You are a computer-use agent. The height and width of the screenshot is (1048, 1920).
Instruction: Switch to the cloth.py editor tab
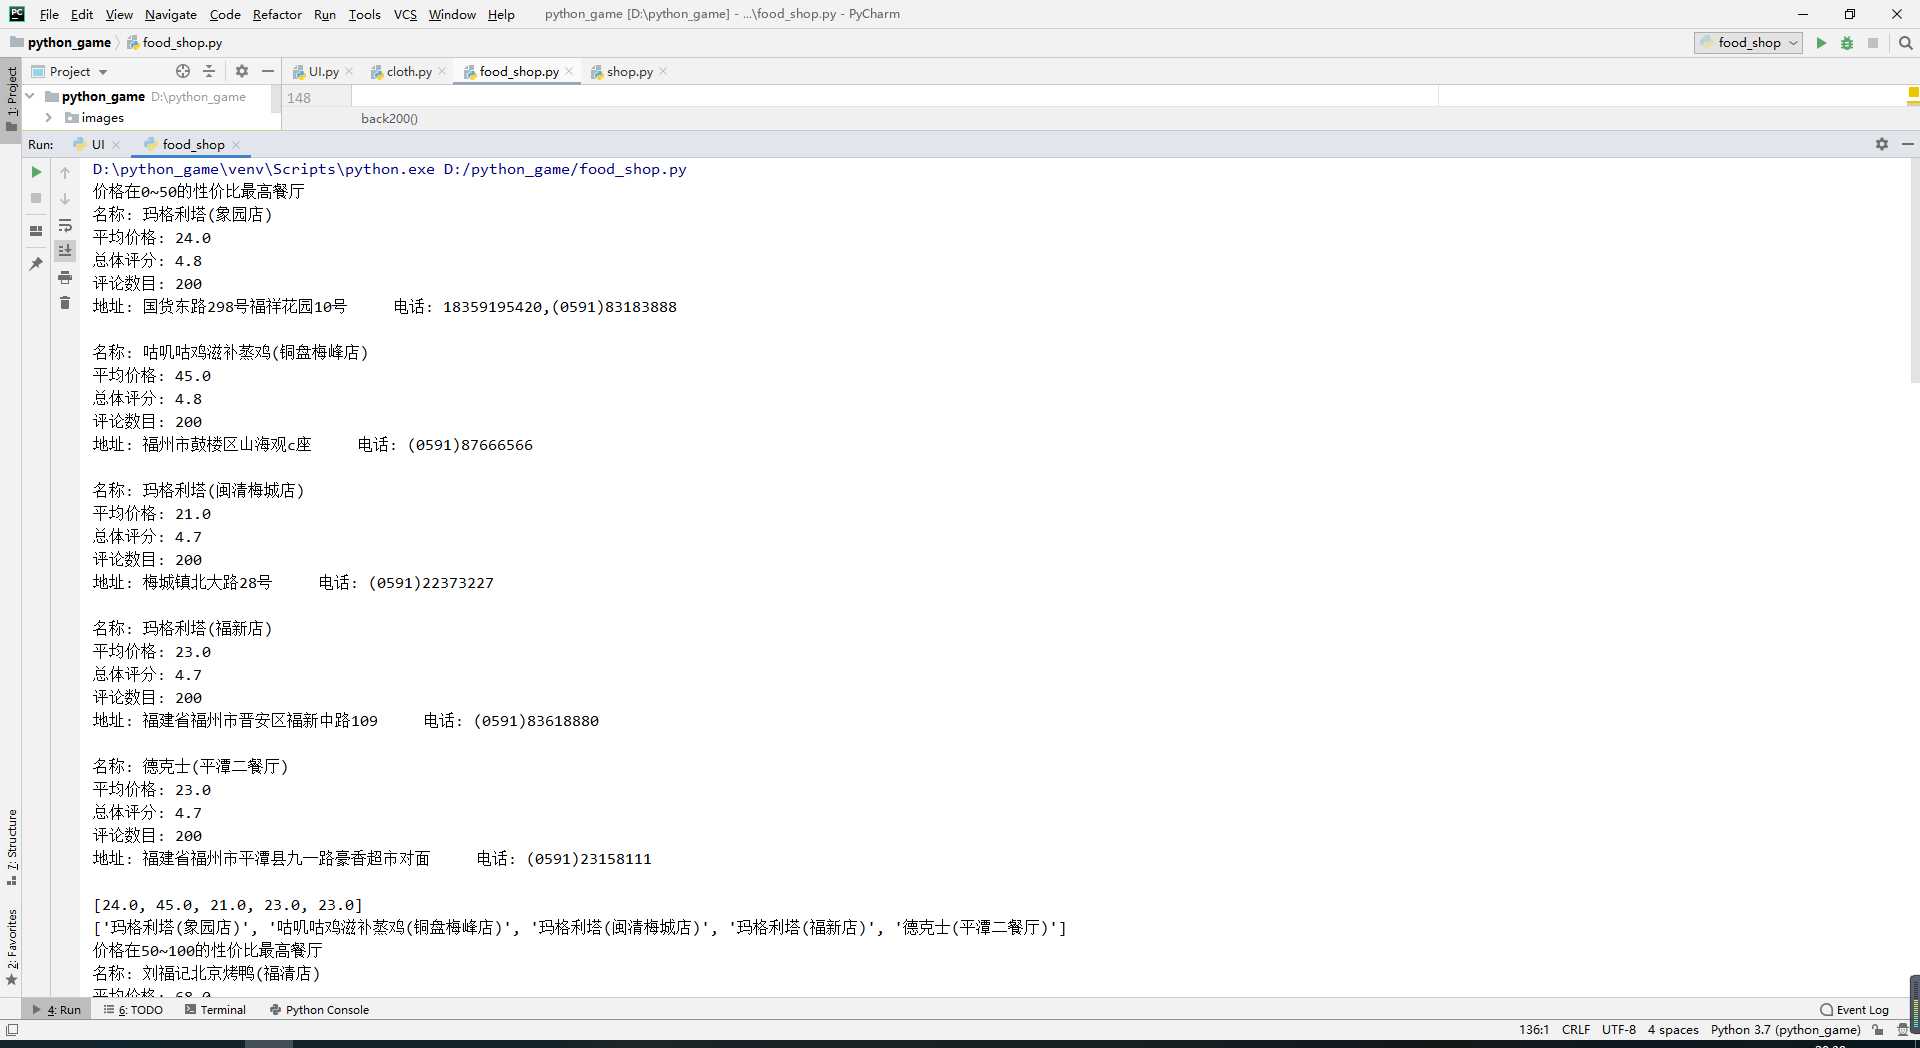[408, 71]
